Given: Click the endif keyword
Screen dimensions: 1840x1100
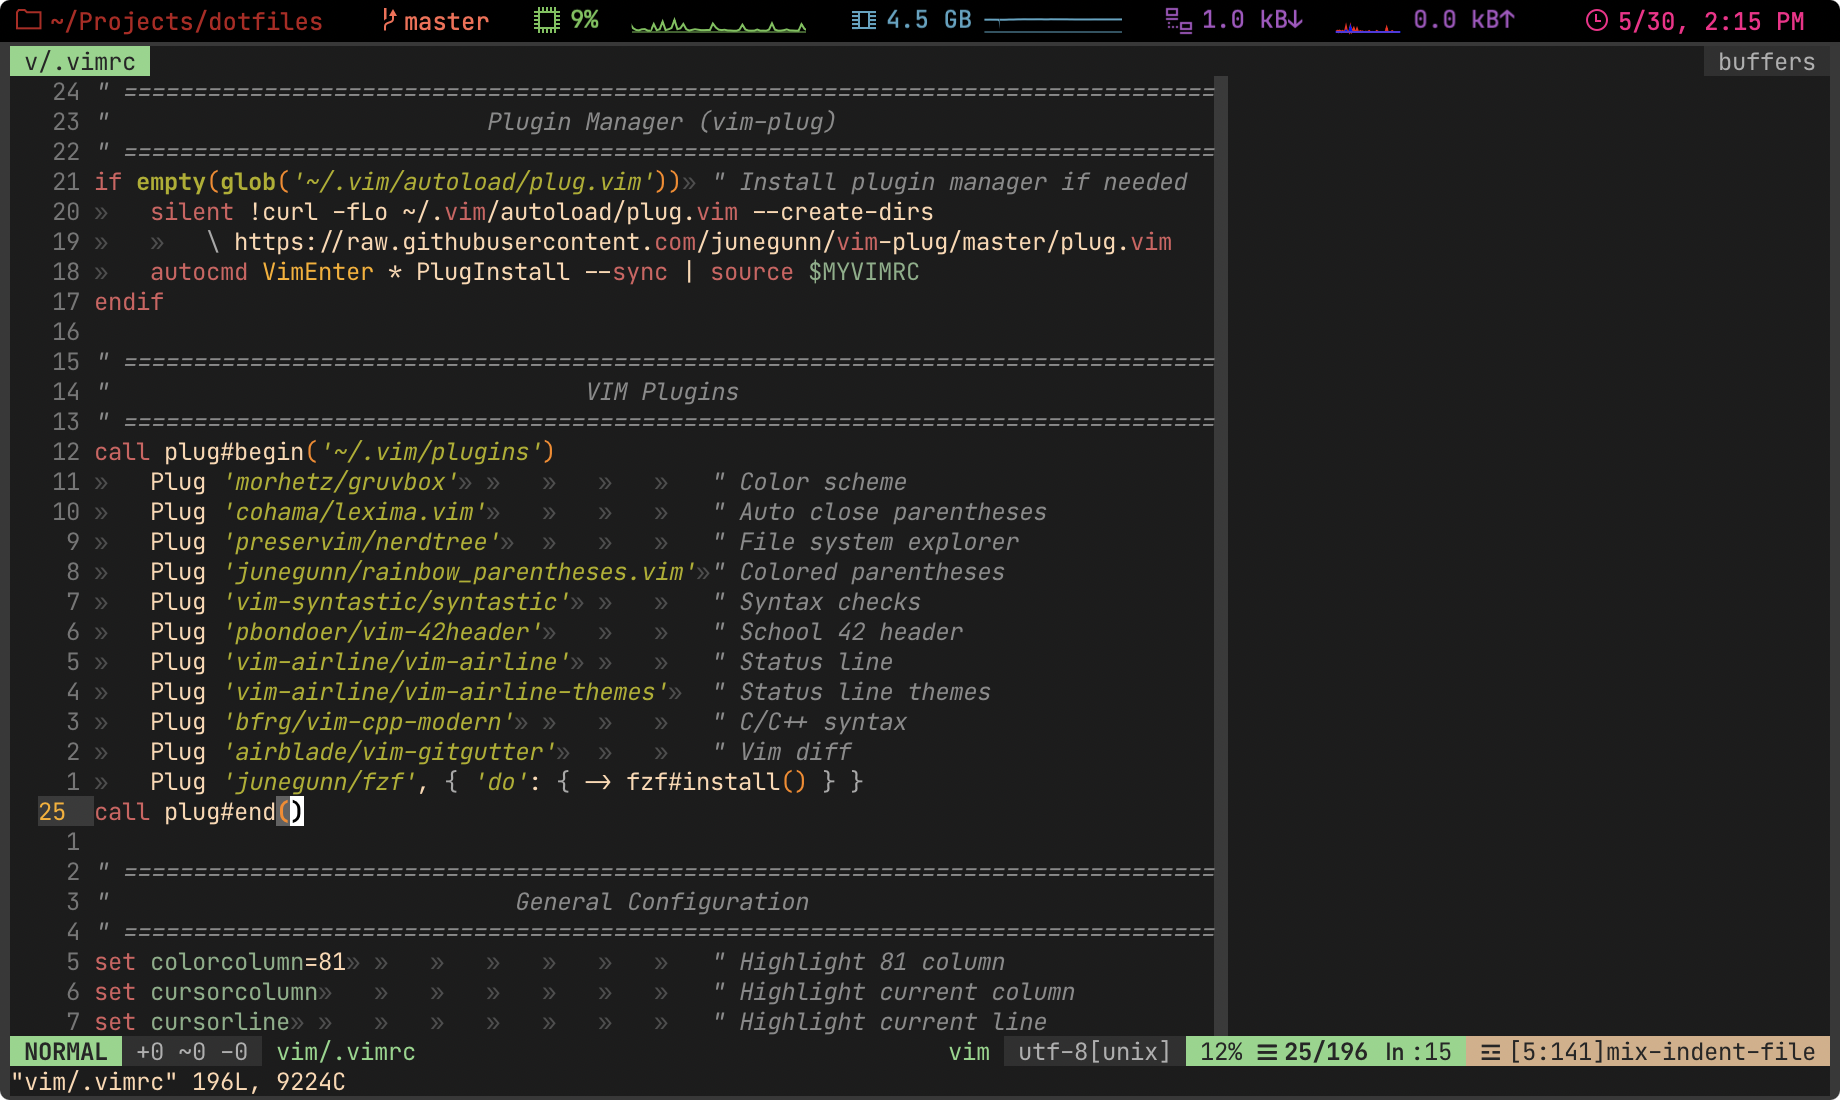Looking at the screenshot, I should coord(129,302).
